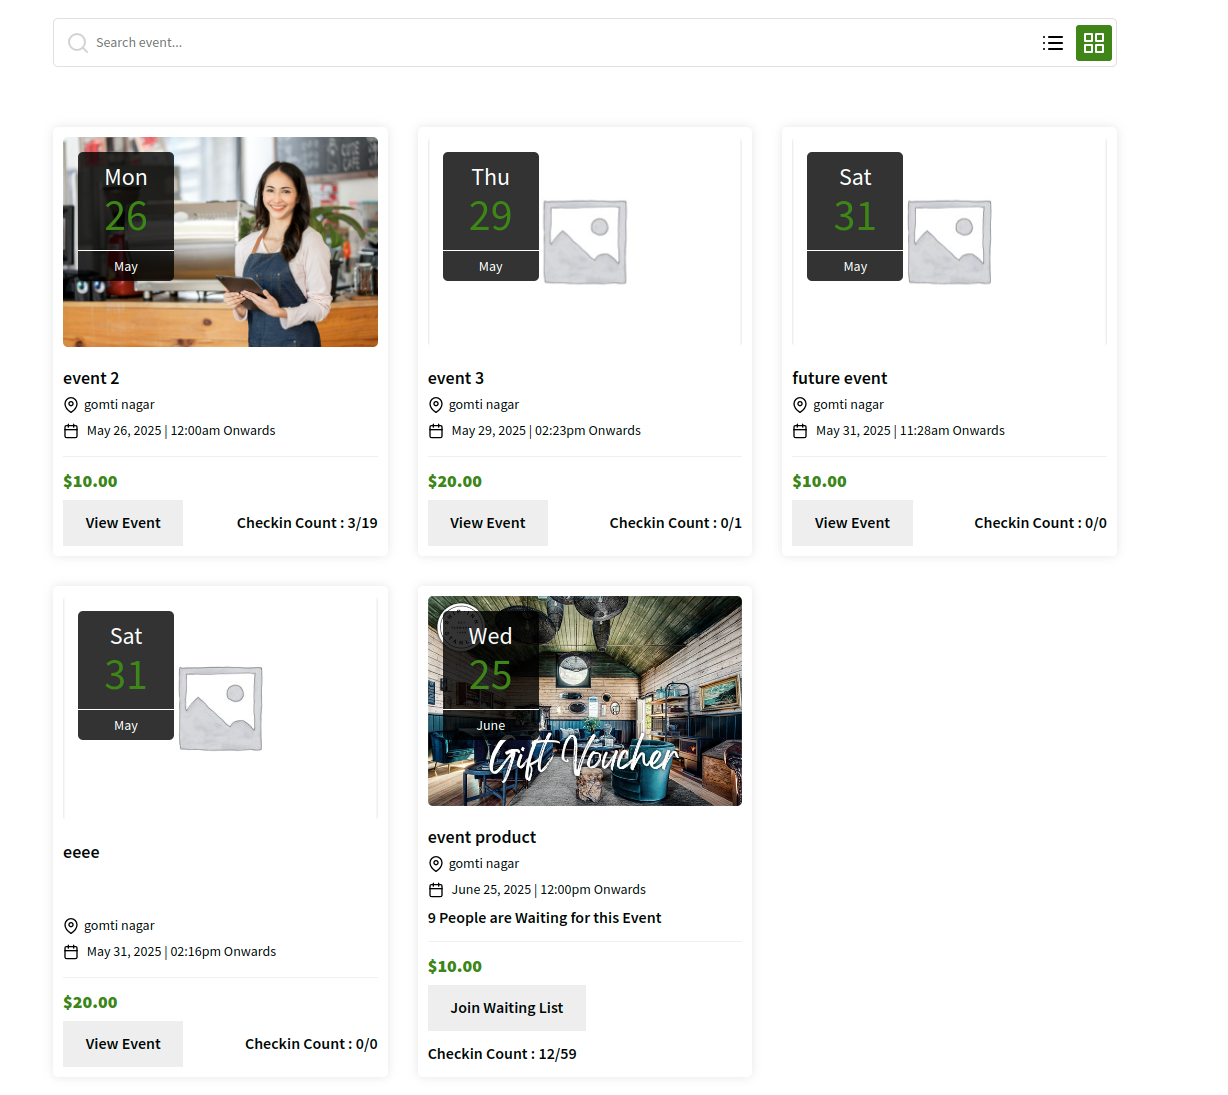Click the search magnifier icon
The width and height of the screenshot is (1228, 1095).
click(x=77, y=43)
